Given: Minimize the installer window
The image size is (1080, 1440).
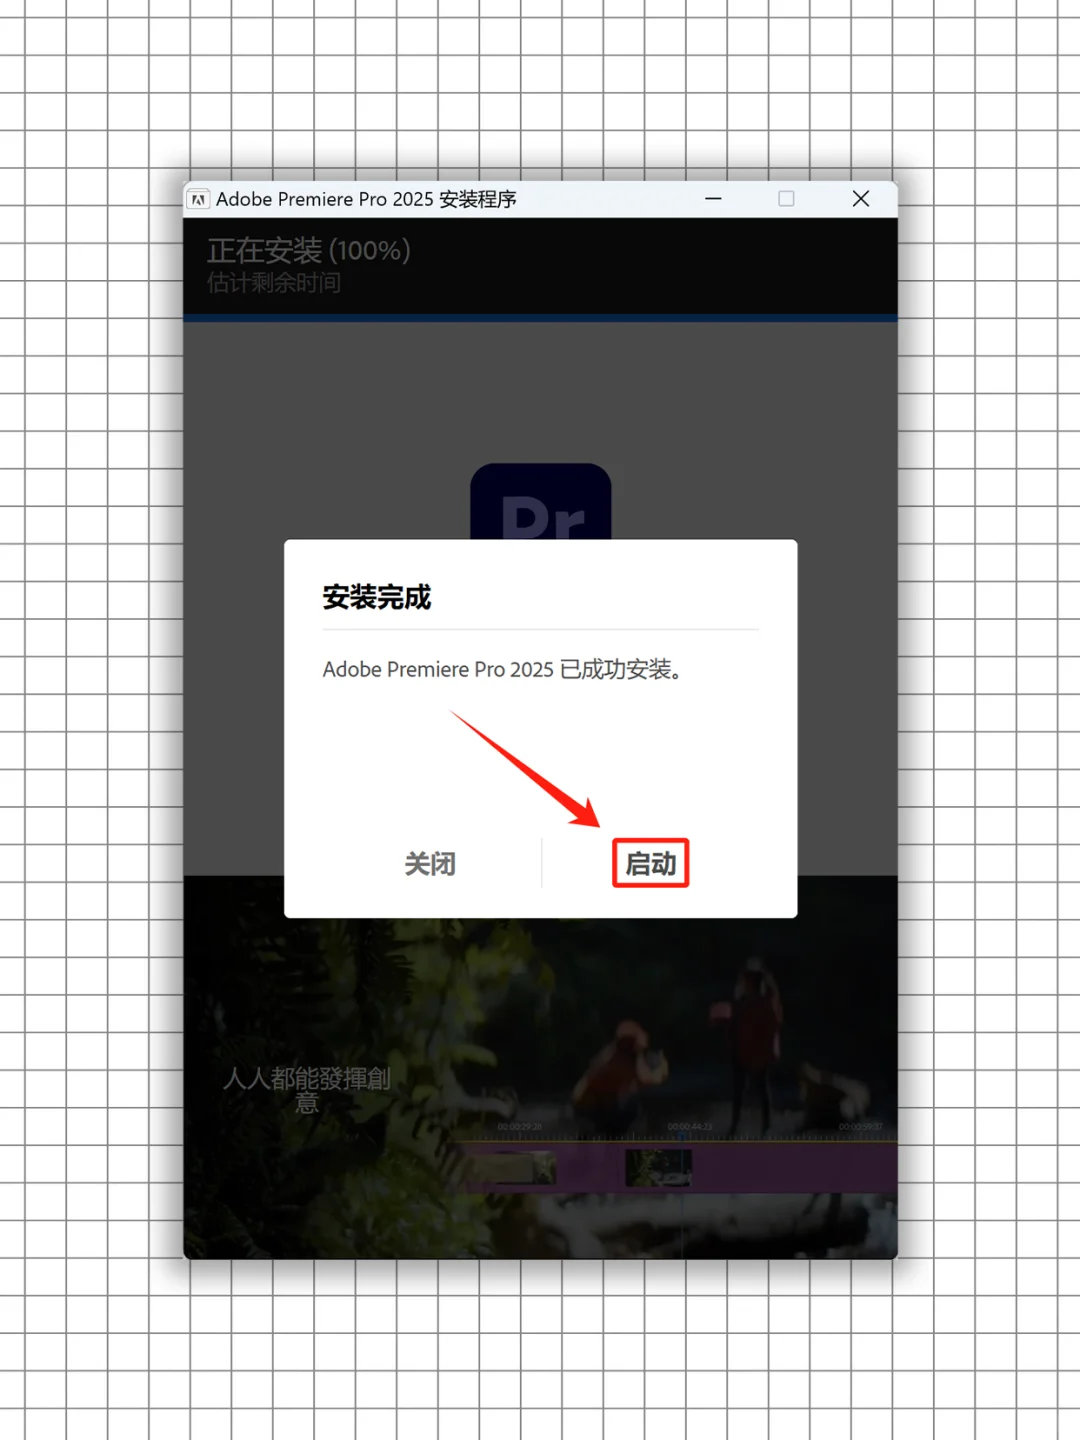Looking at the screenshot, I should [x=713, y=199].
